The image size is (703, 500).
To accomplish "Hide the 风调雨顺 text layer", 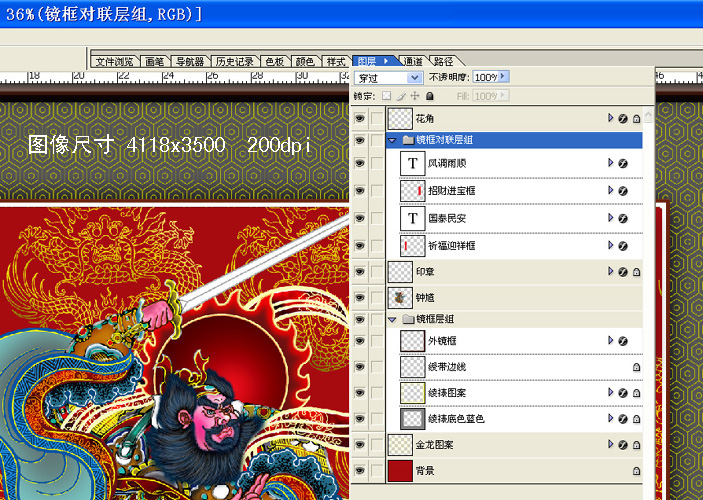I will [360, 163].
